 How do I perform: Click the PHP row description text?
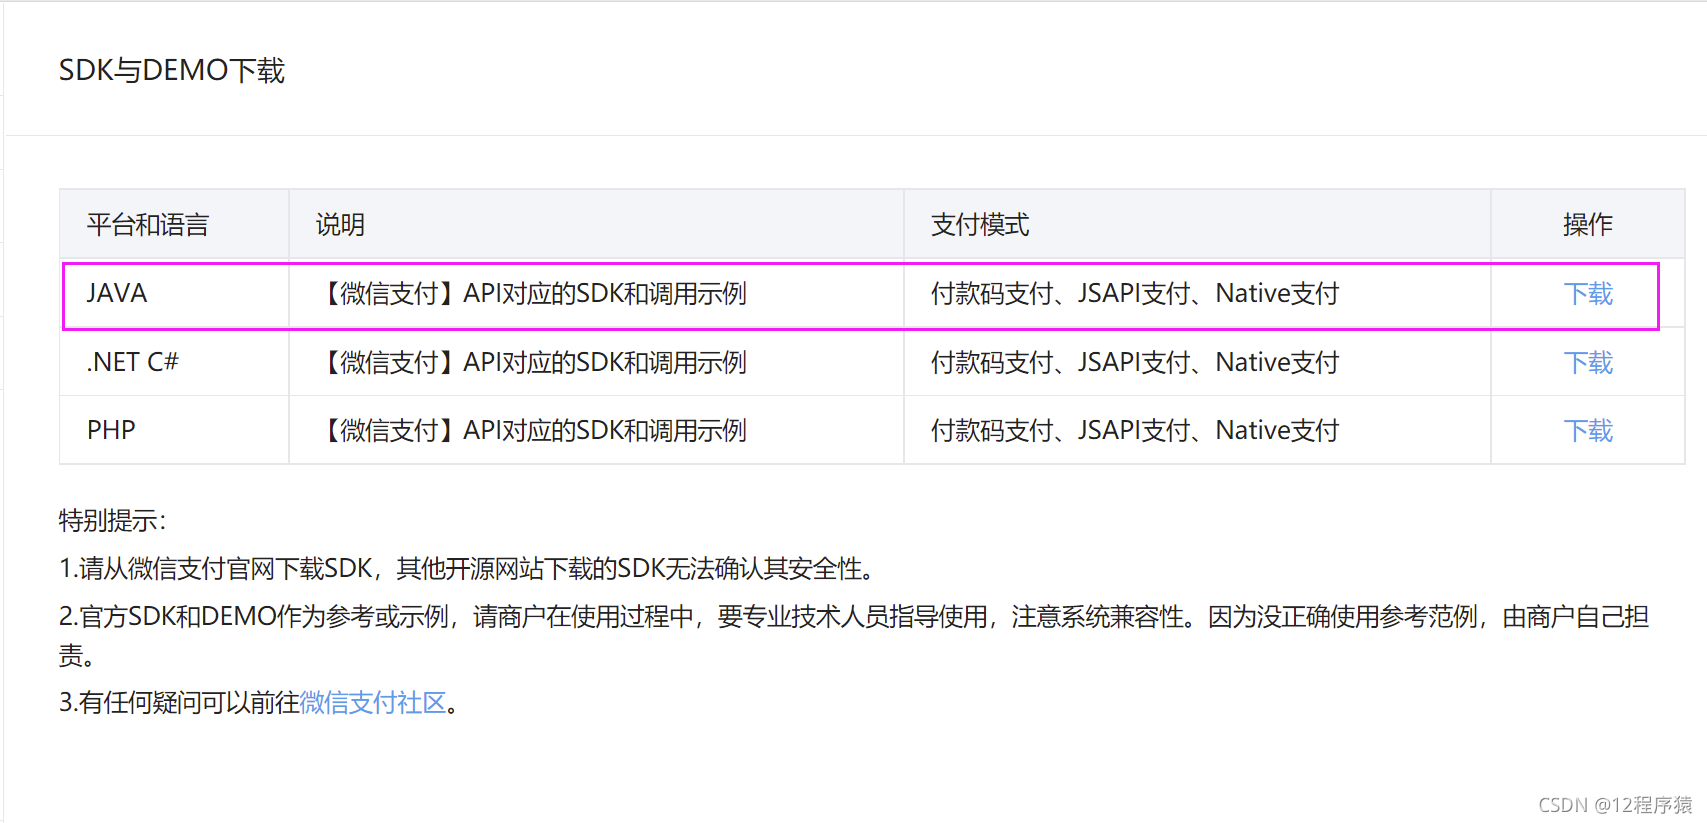coord(532,430)
